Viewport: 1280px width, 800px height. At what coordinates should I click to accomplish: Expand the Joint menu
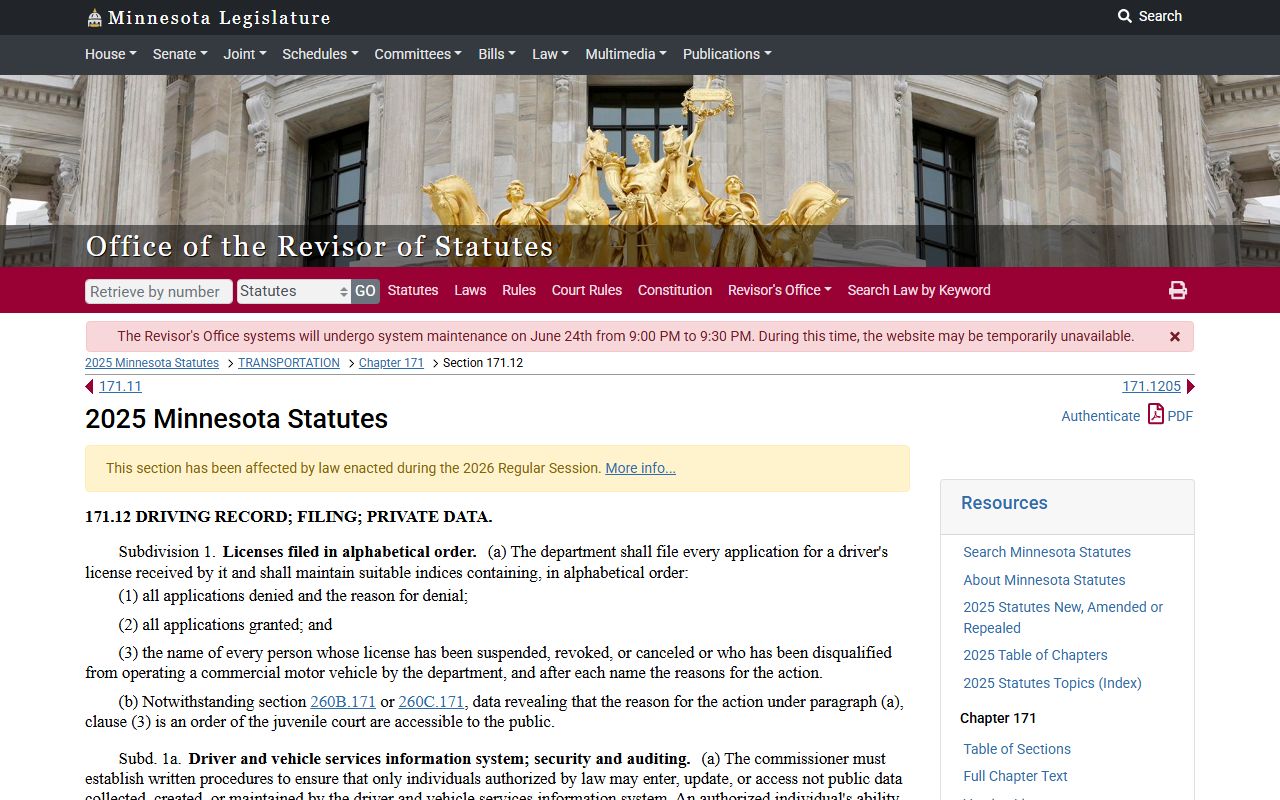pyautogui.click(x=245, y=54)
